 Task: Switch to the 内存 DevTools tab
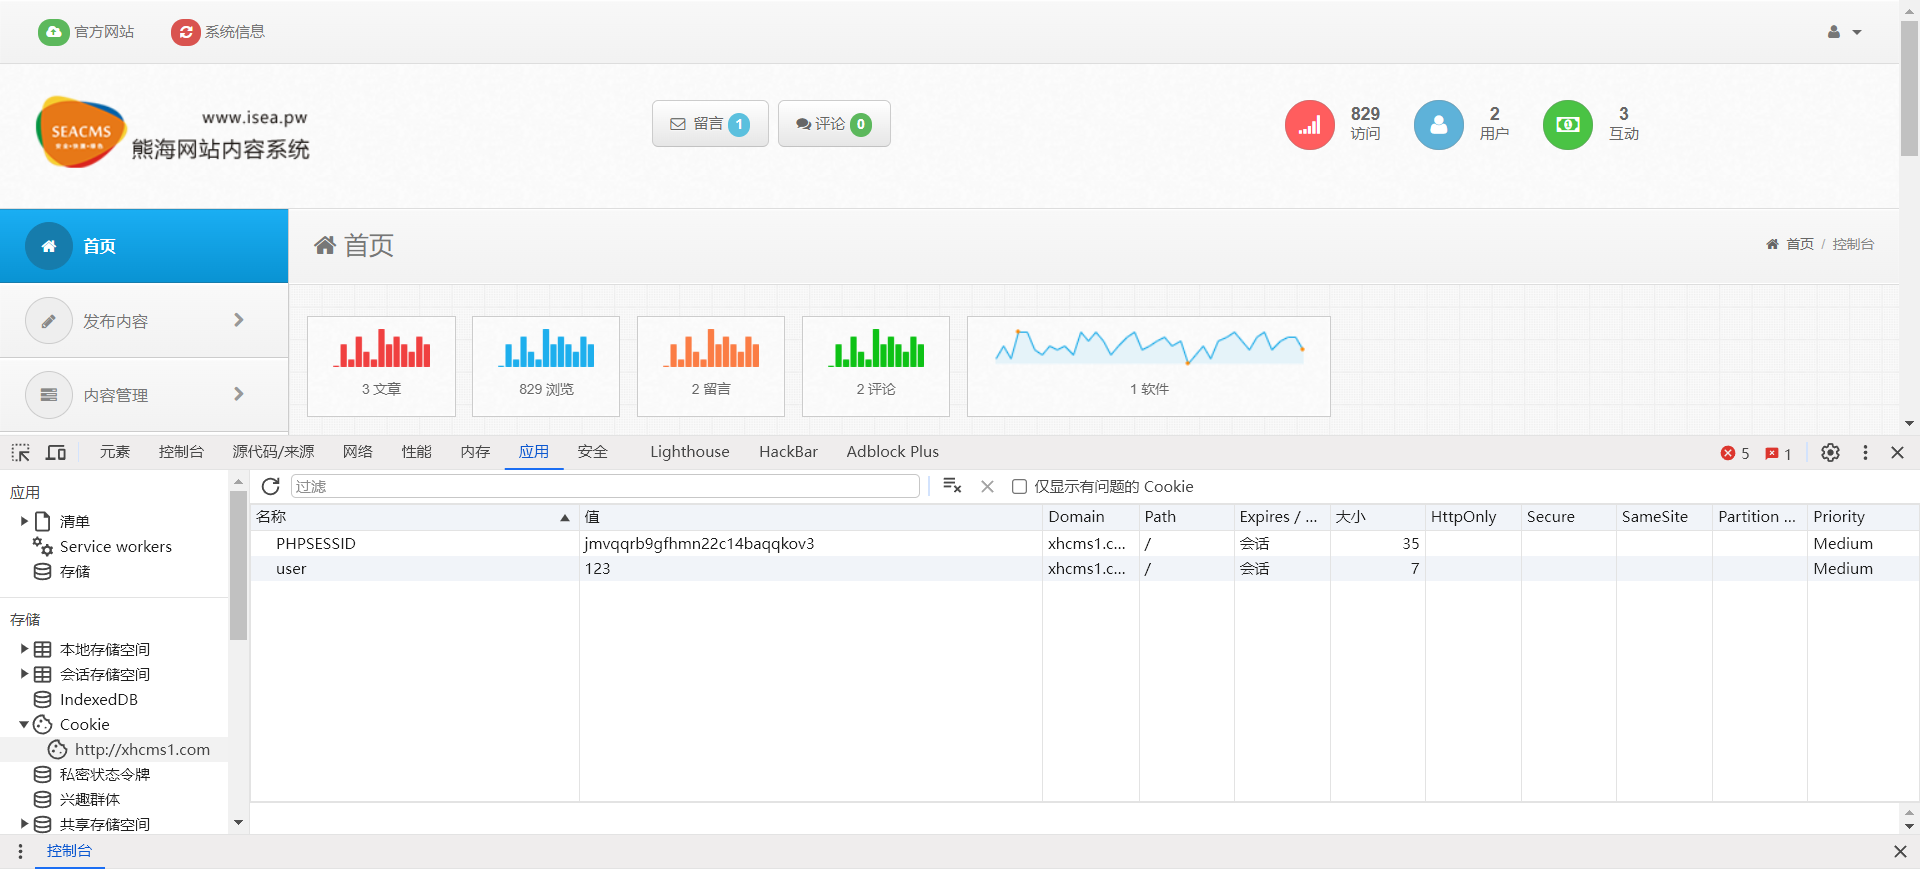pyautogui.click(x=476, y=452)
